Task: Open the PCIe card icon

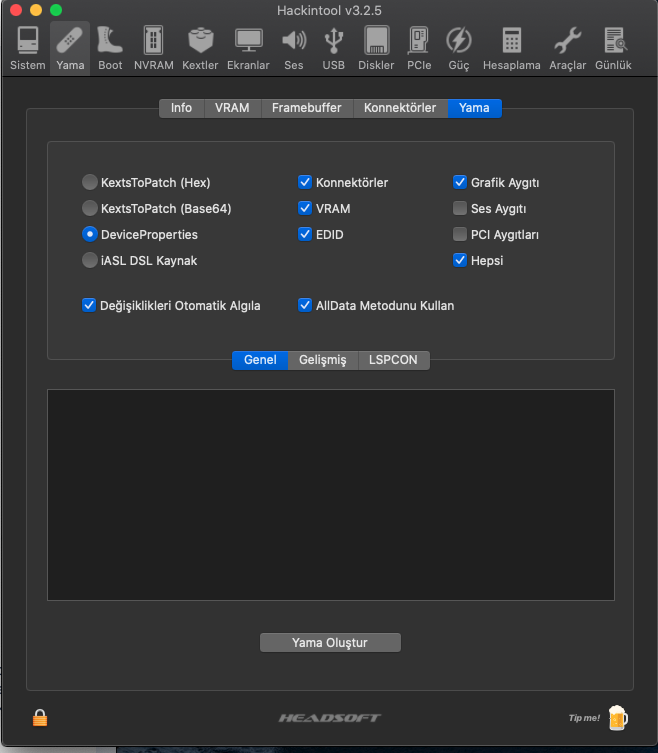Action: [x=419, y=48]
